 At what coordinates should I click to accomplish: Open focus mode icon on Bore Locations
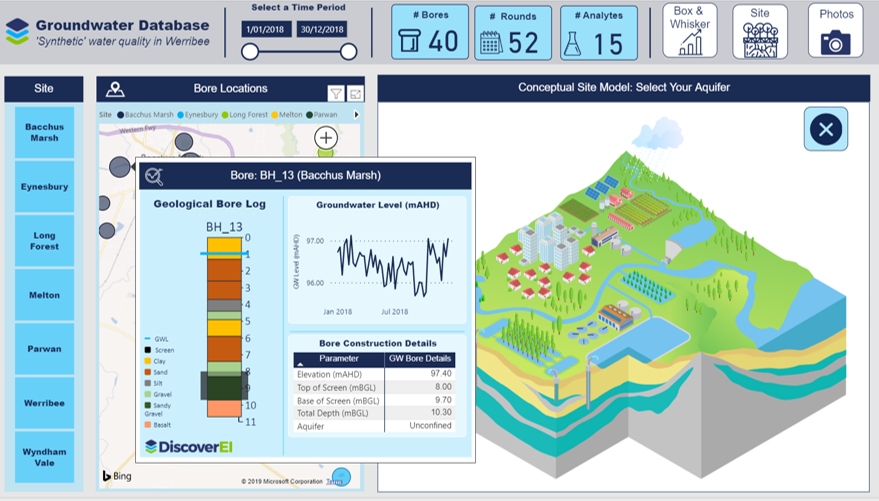point(355,94)
